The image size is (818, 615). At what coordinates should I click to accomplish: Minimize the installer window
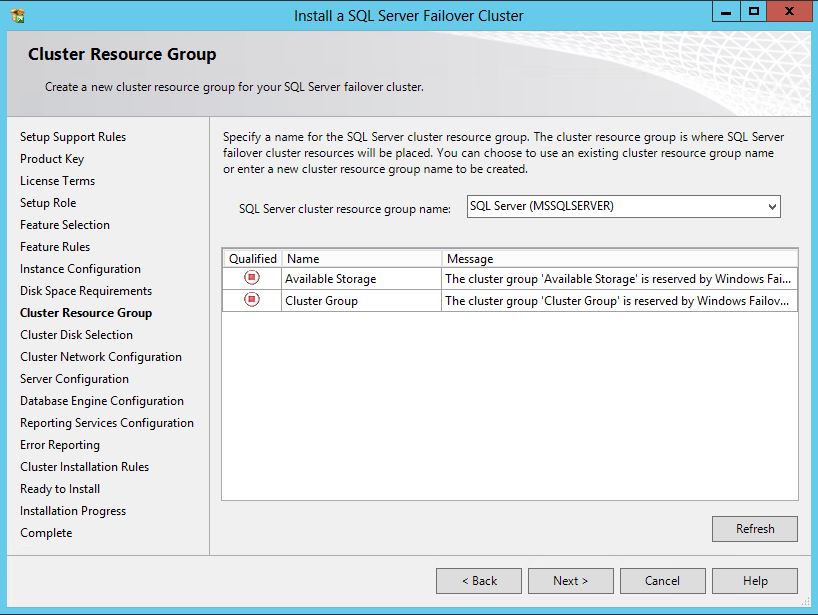click(x=726, y=12)
